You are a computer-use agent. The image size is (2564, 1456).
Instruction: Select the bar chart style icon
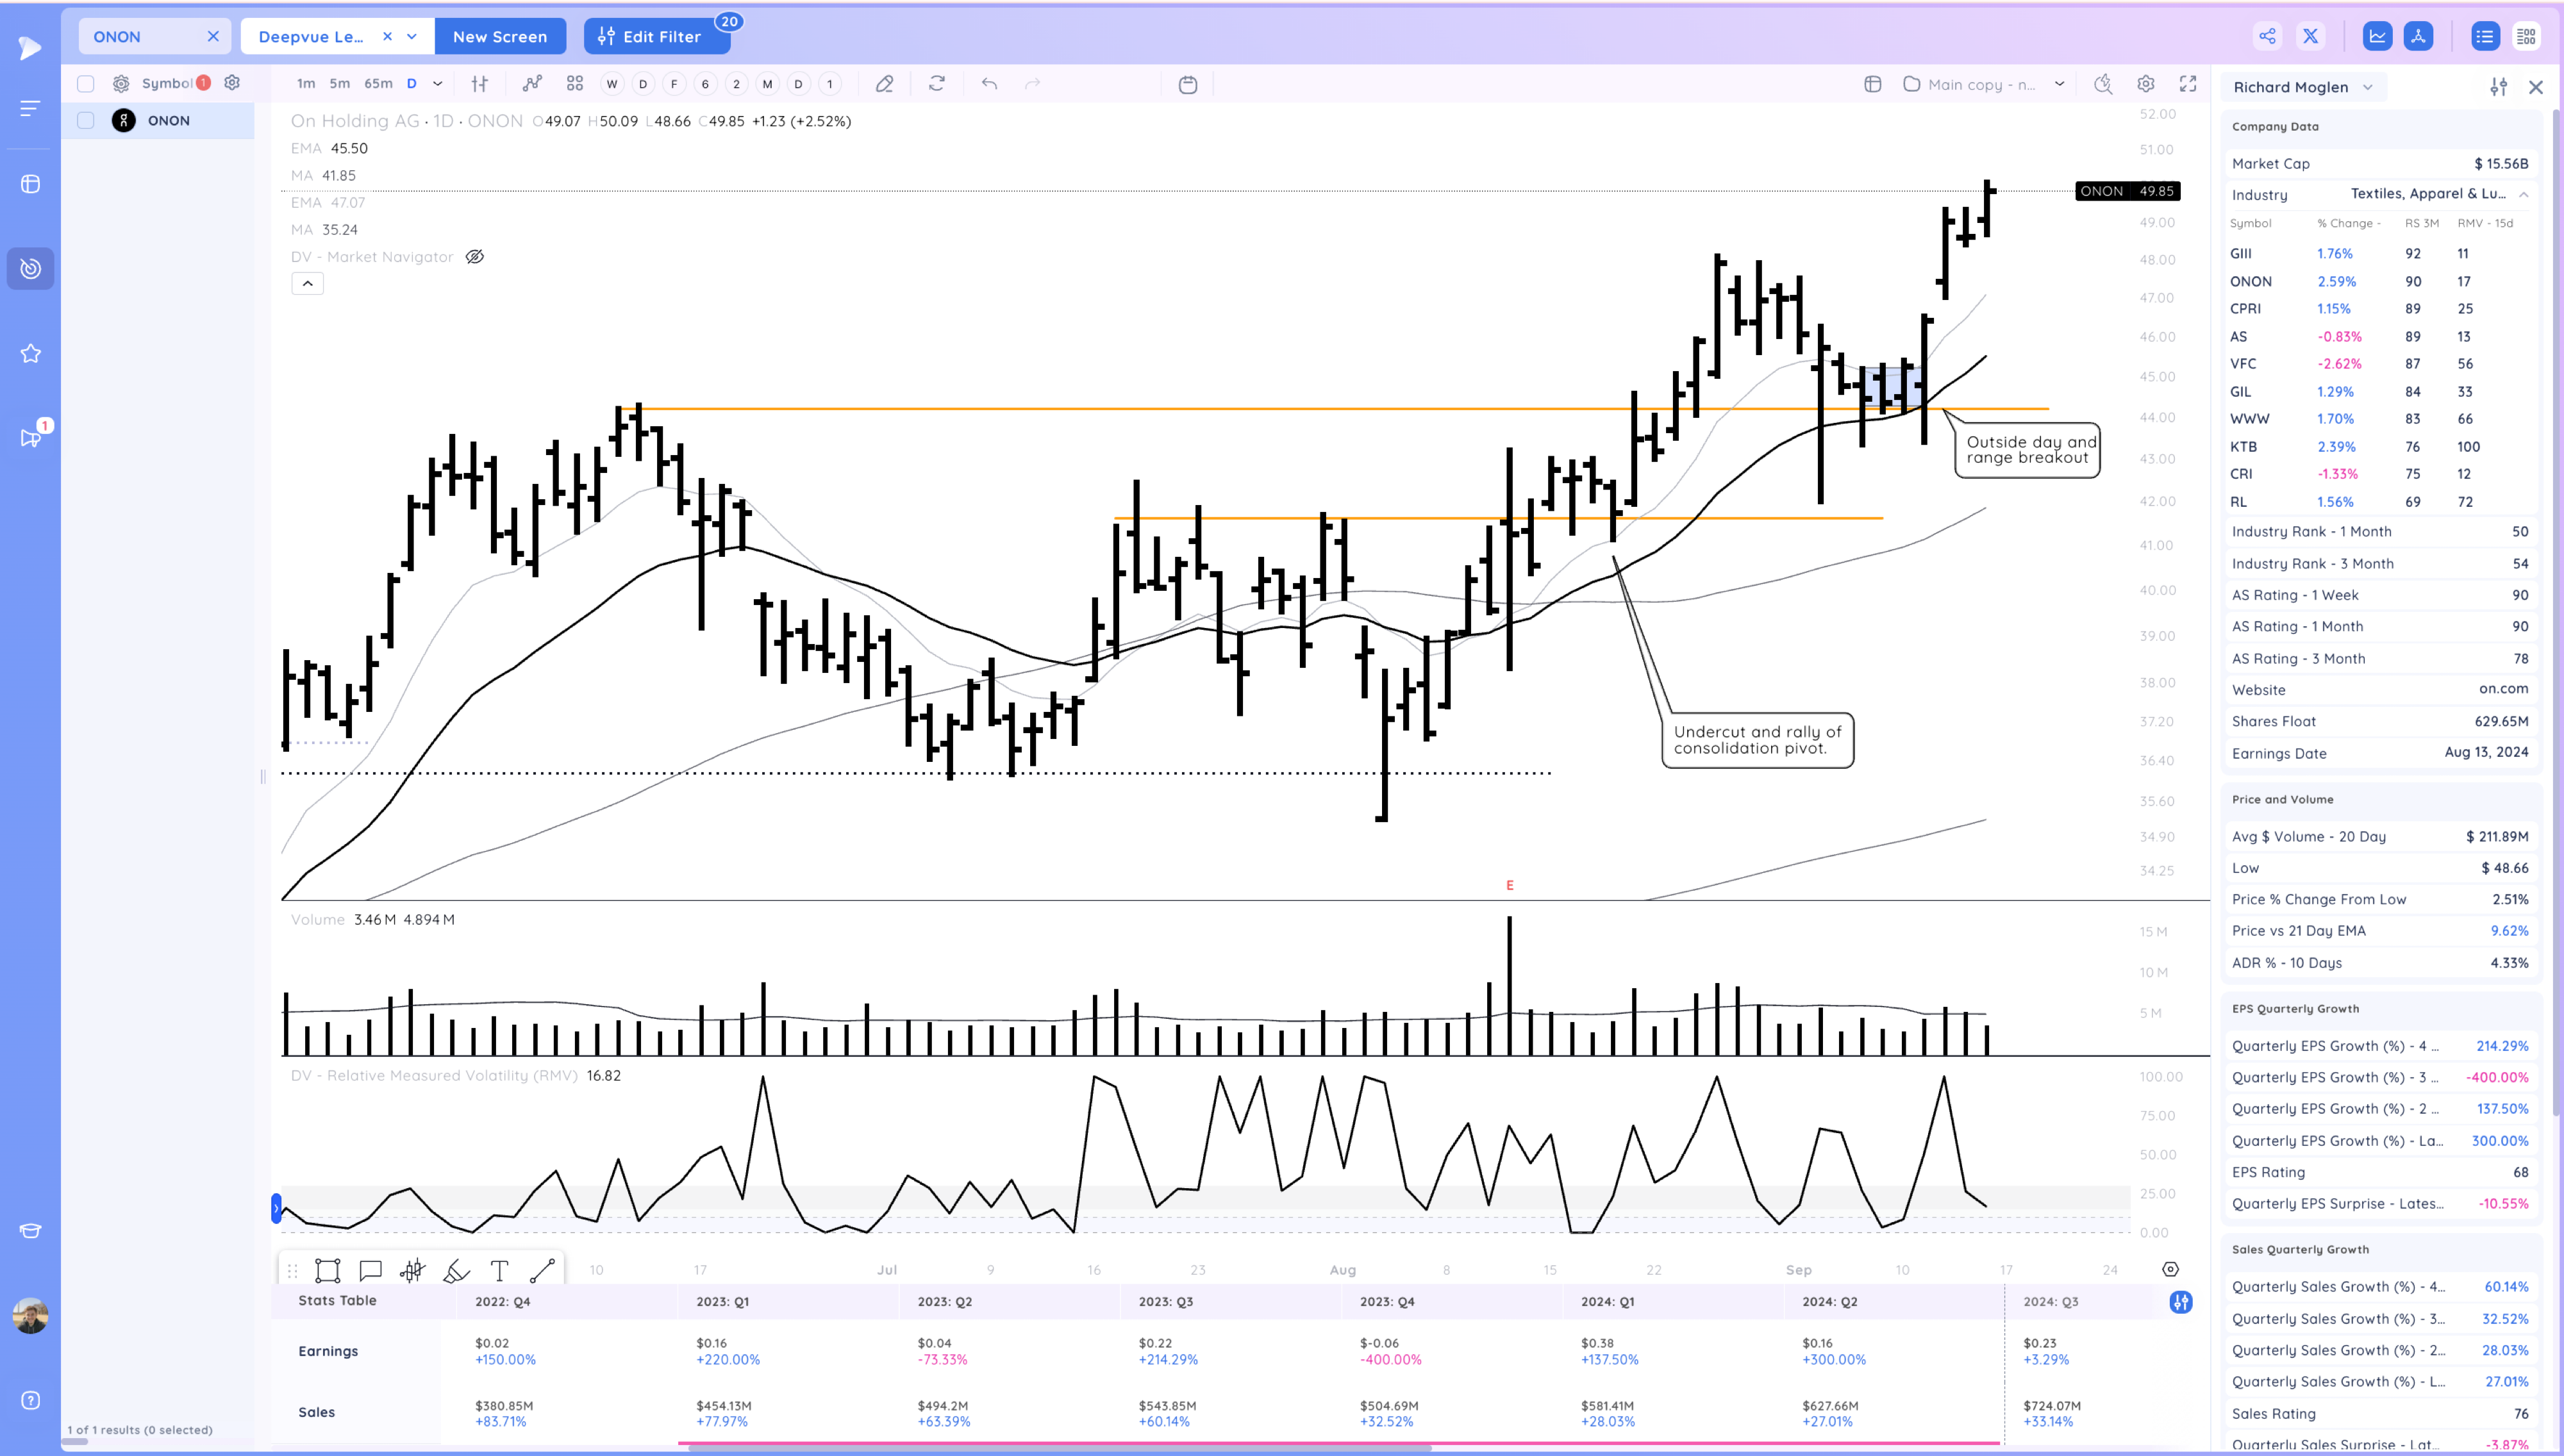click(x=480, y=84)
